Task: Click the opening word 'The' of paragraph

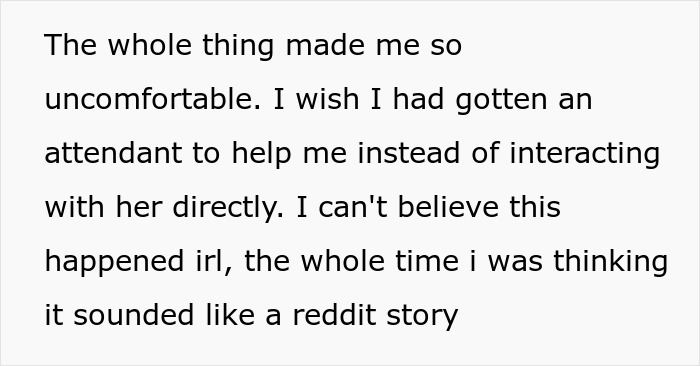Action: pos(71,45)
